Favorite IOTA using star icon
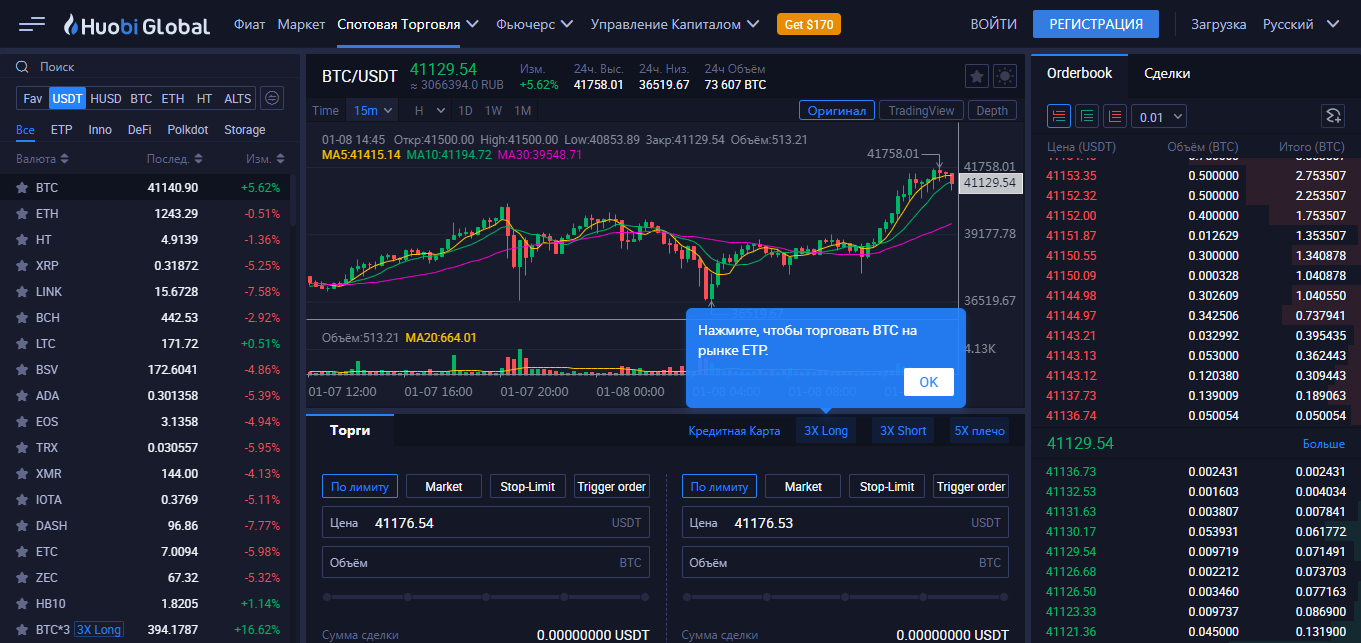The image size is (1361, 643). 21,499
